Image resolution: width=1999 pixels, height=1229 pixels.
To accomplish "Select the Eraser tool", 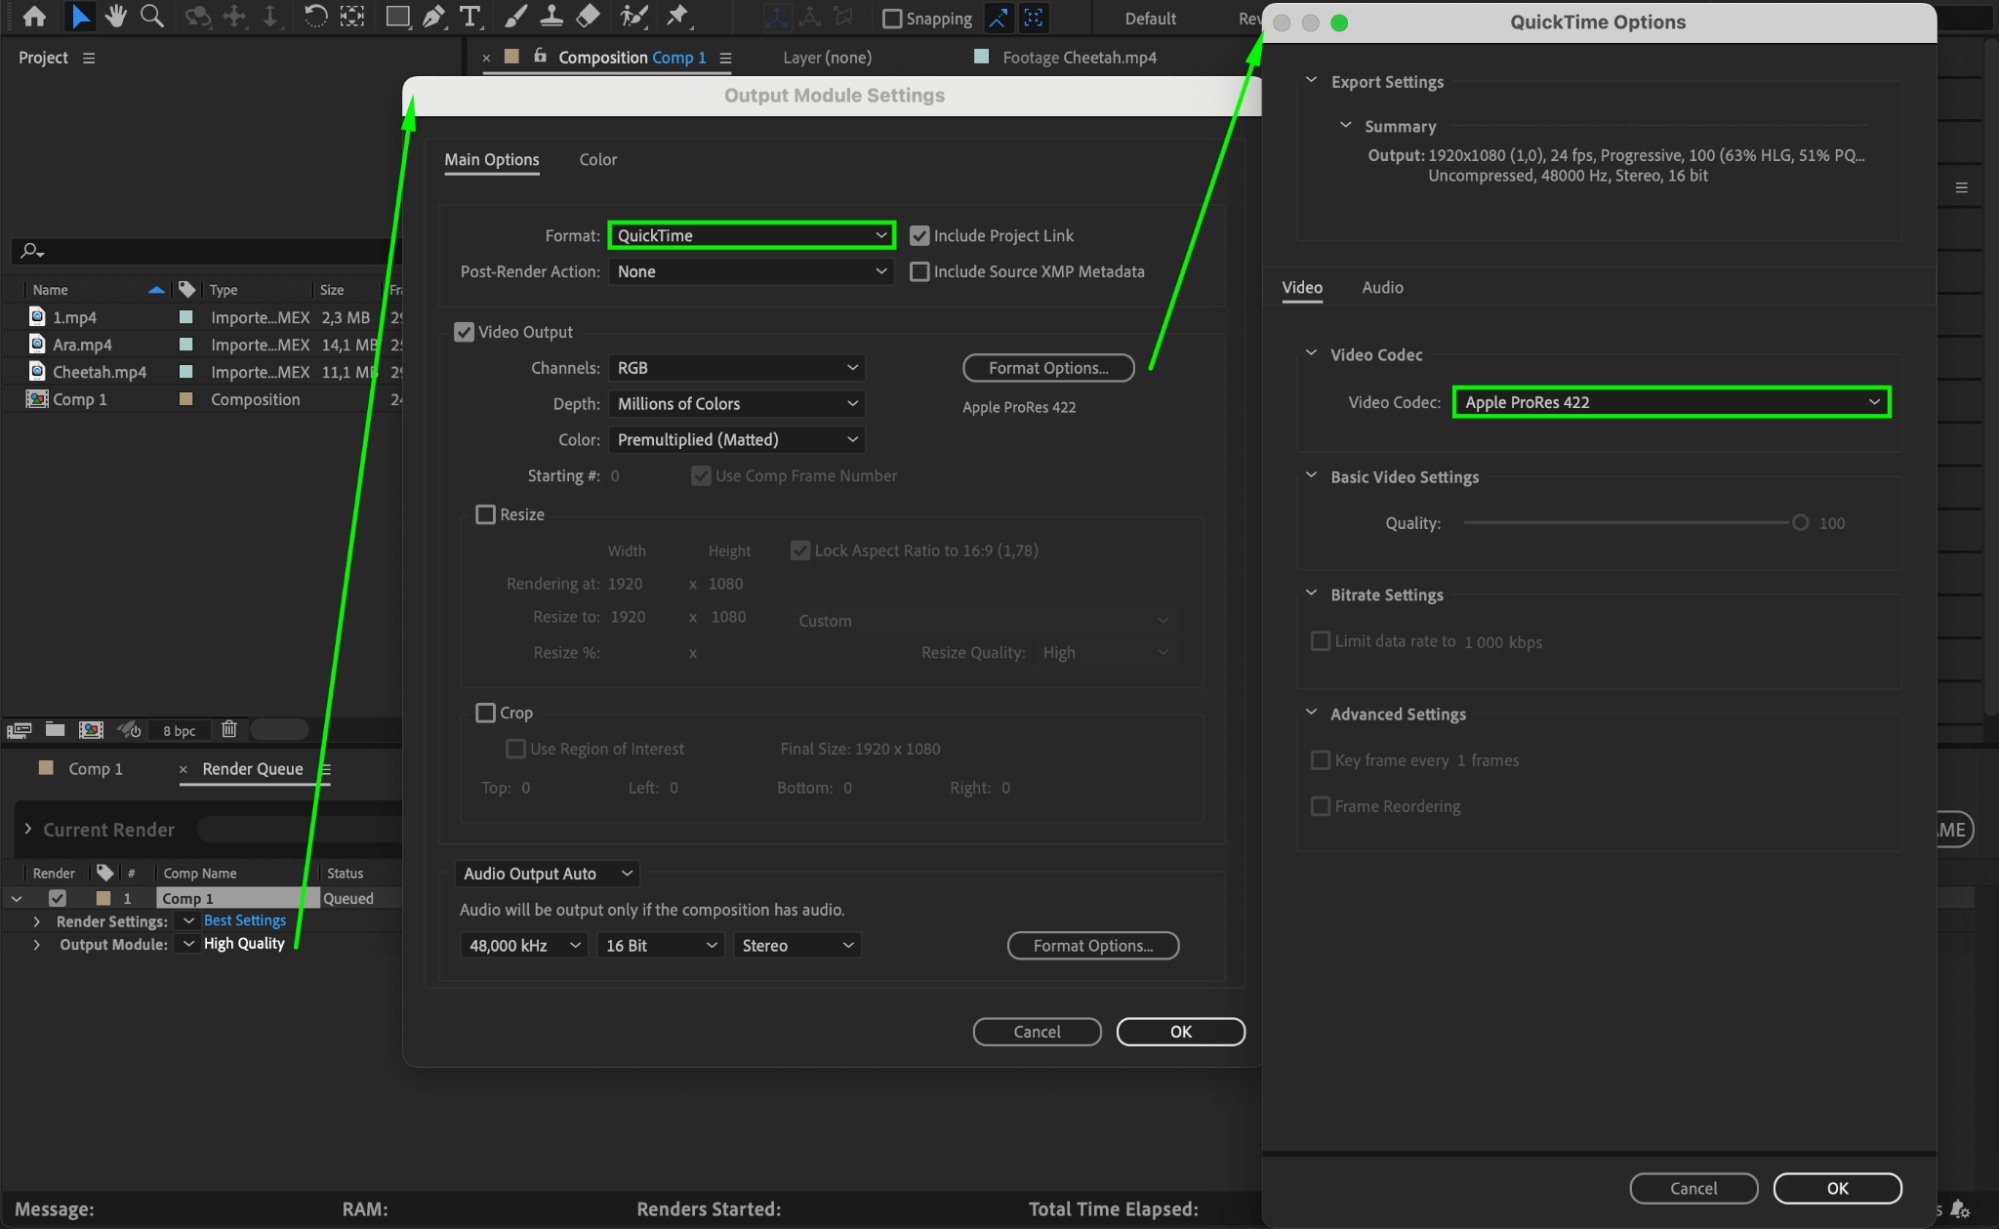I will tap(589, 16).
